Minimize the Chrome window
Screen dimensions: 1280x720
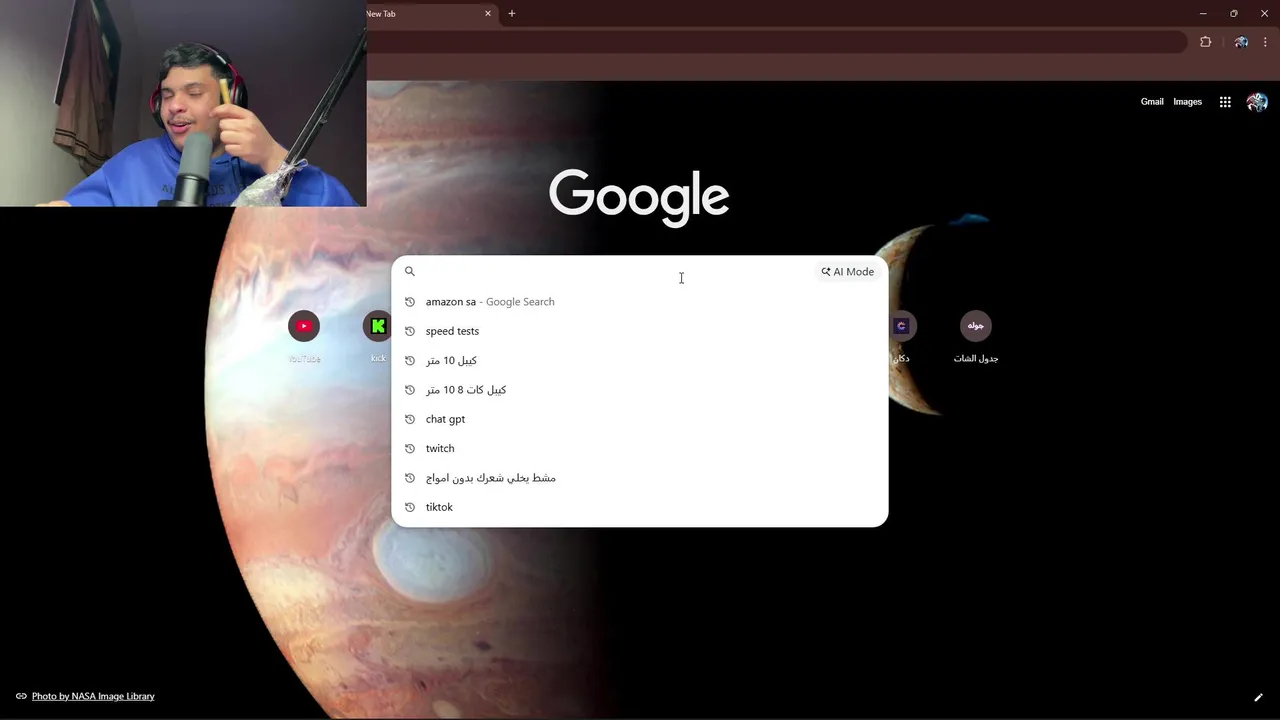click(x=1203, y=13)
